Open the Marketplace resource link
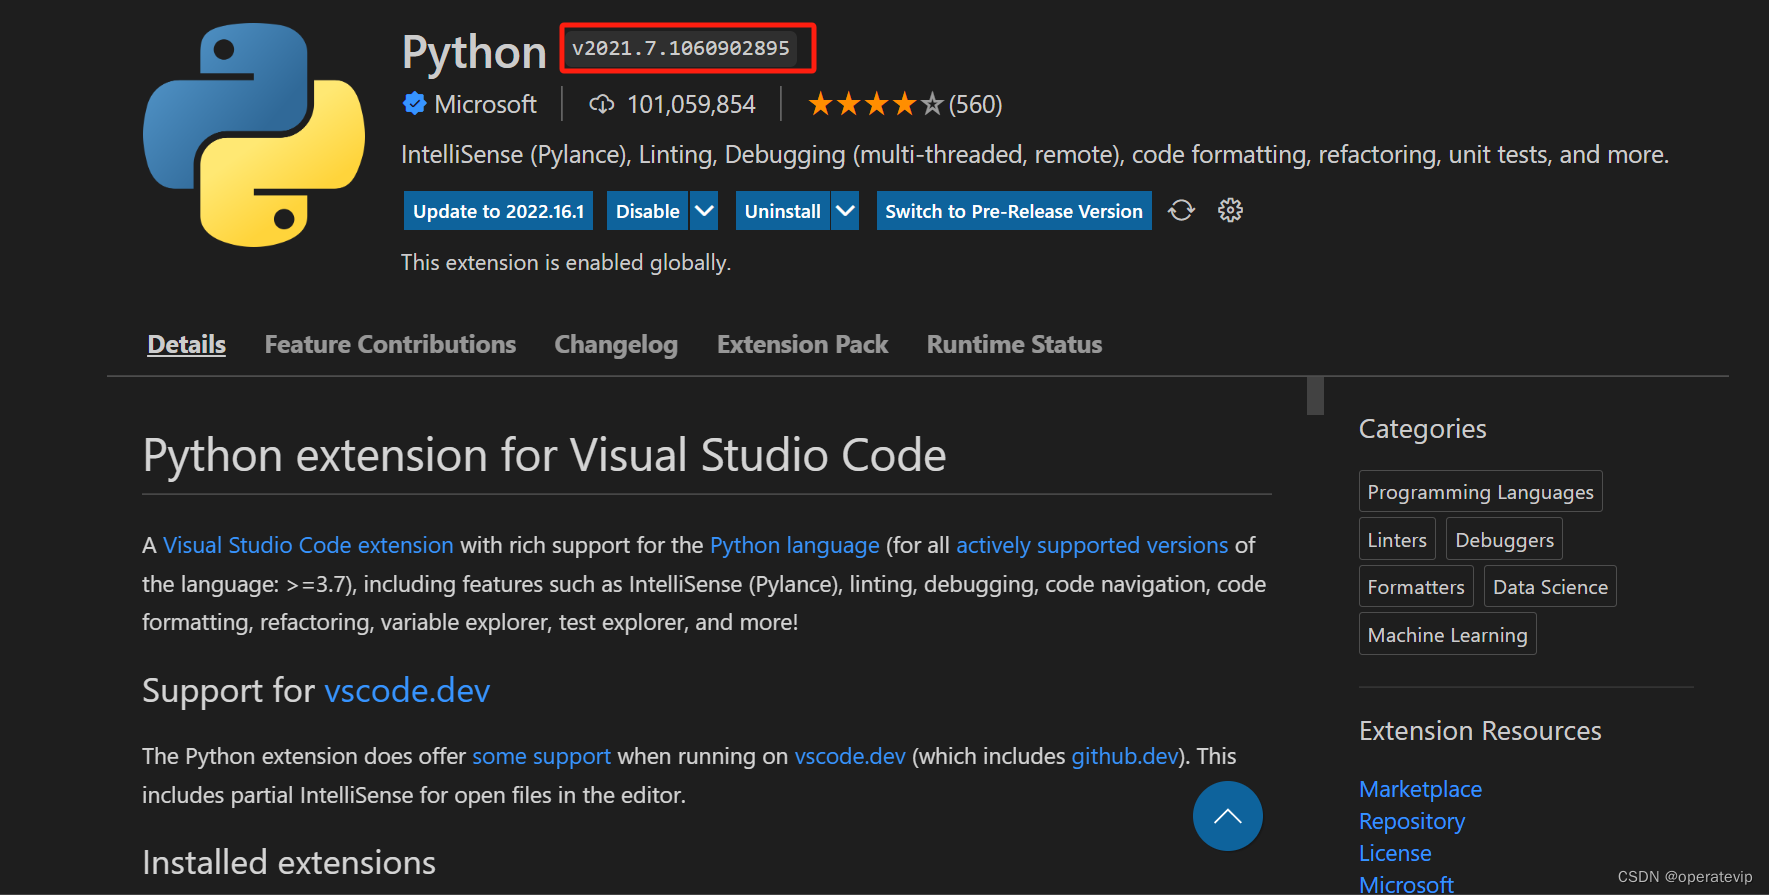The image size is (1769, 895). click(x=1420, y=789)
